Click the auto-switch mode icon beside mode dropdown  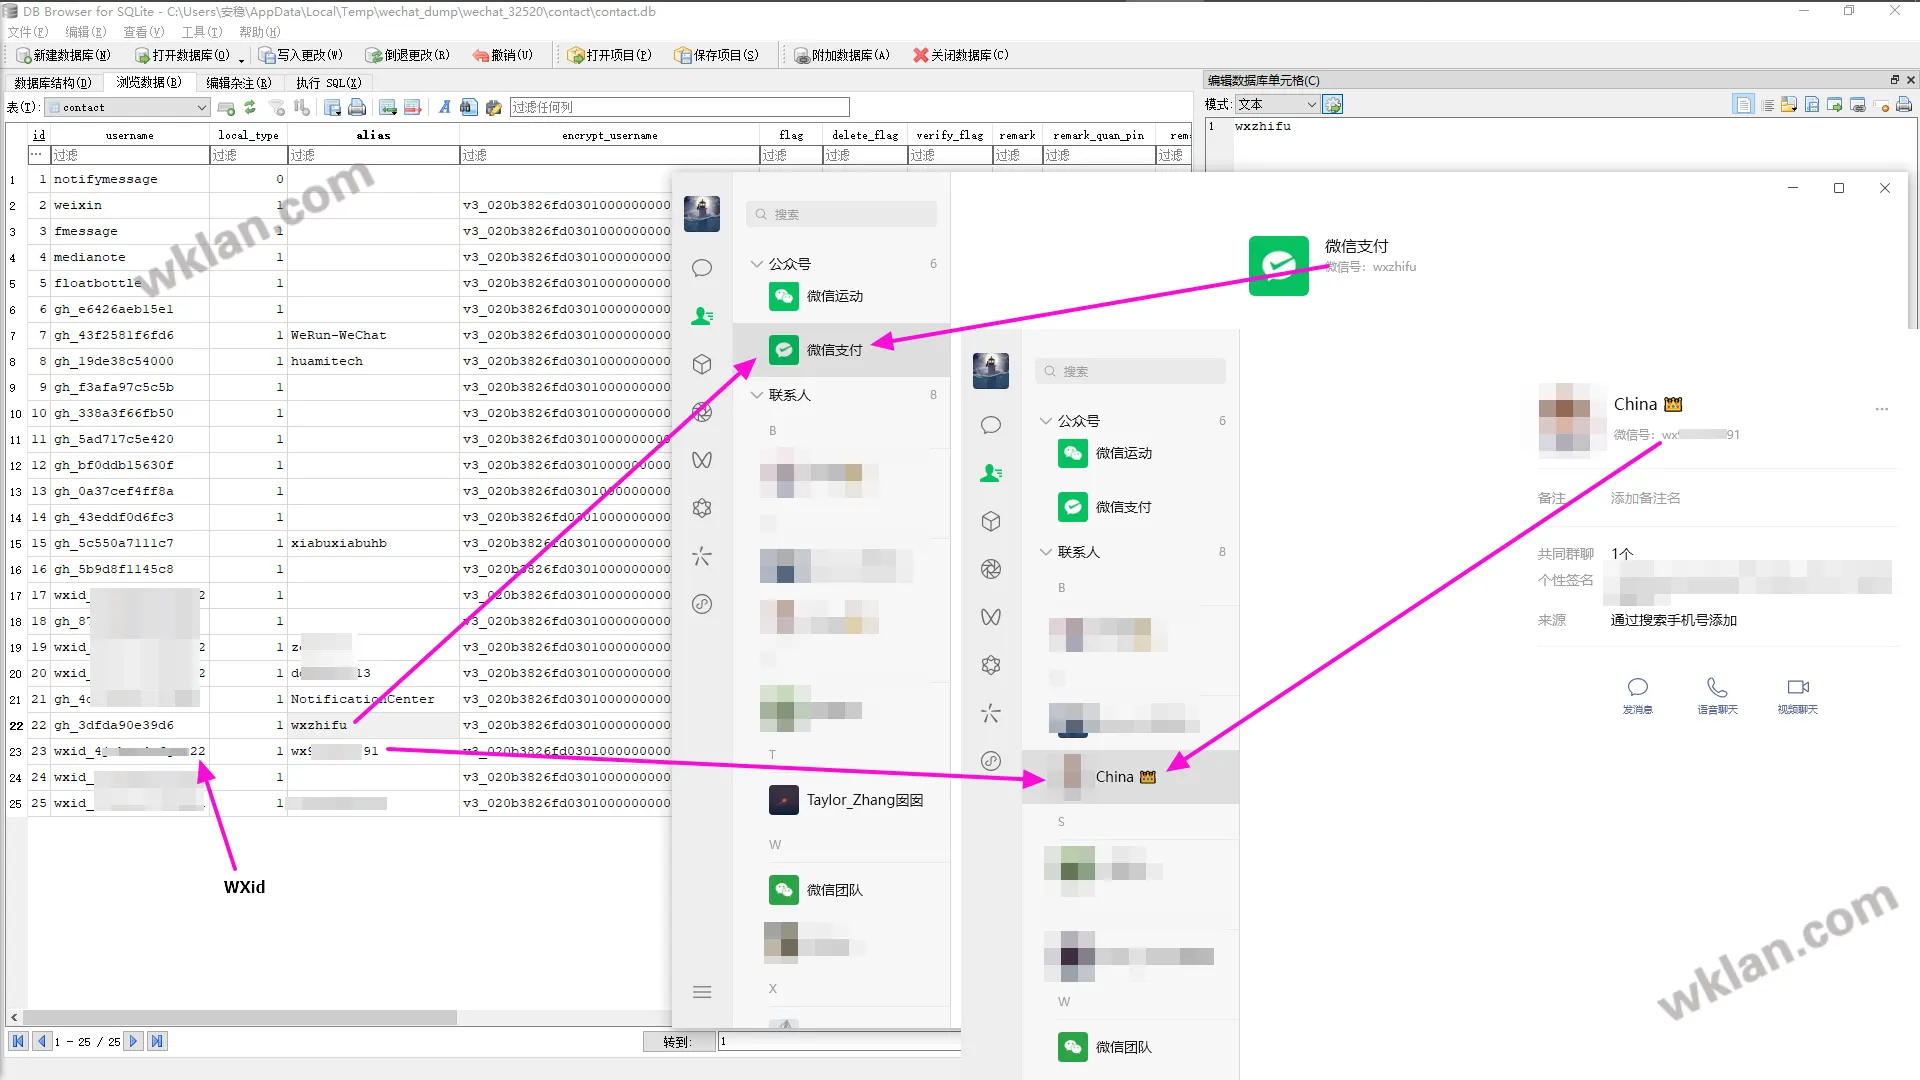[1333, 104]
